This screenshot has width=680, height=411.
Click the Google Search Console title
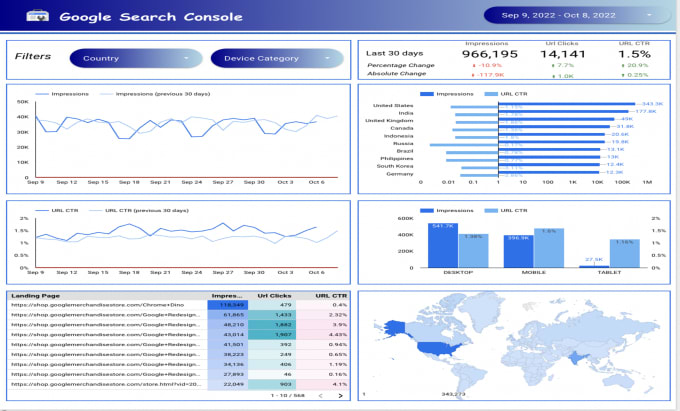point(151,17)
